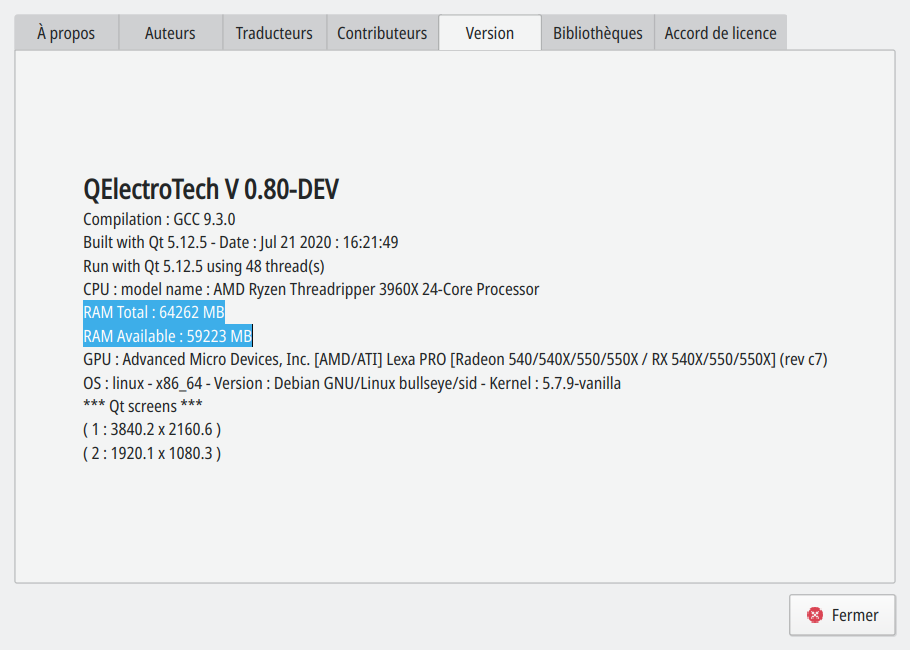Viewport: 910px width, 650px height.
Task: Open the À propos tab
Action: (66, 33)
